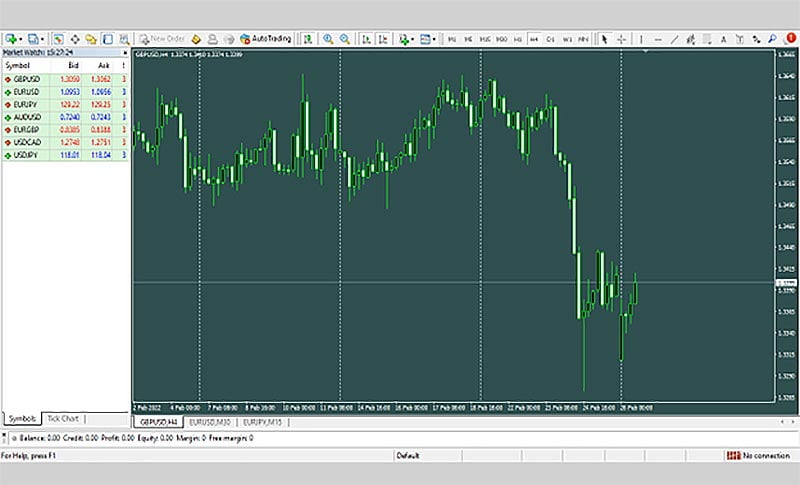Select the Vertical Line drawing tool
This screenshot has height=485, width=800.
click(641, 39)
